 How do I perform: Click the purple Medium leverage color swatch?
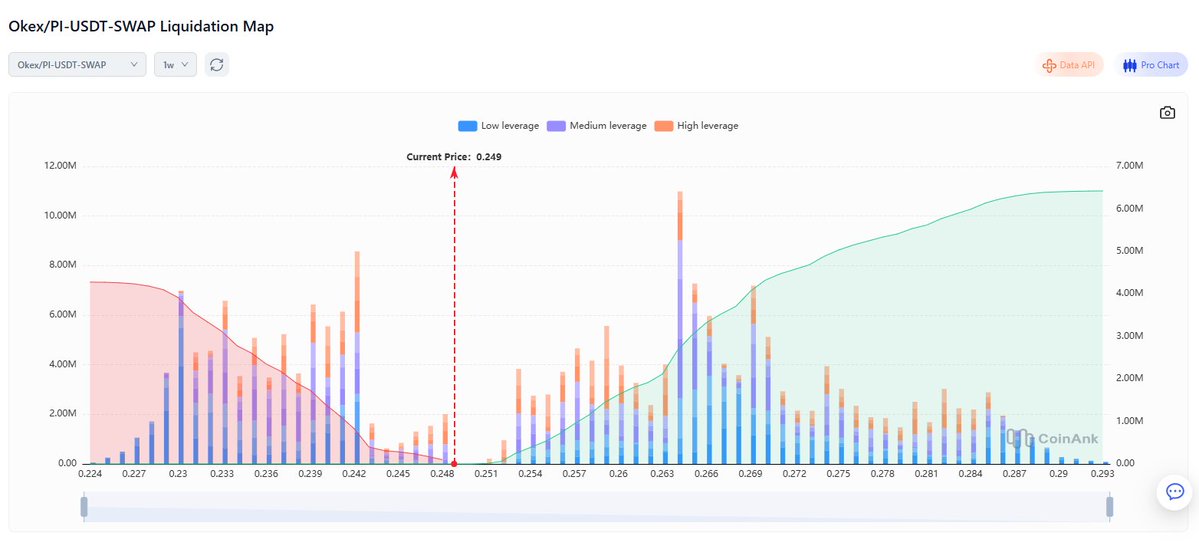pos(556,125)
